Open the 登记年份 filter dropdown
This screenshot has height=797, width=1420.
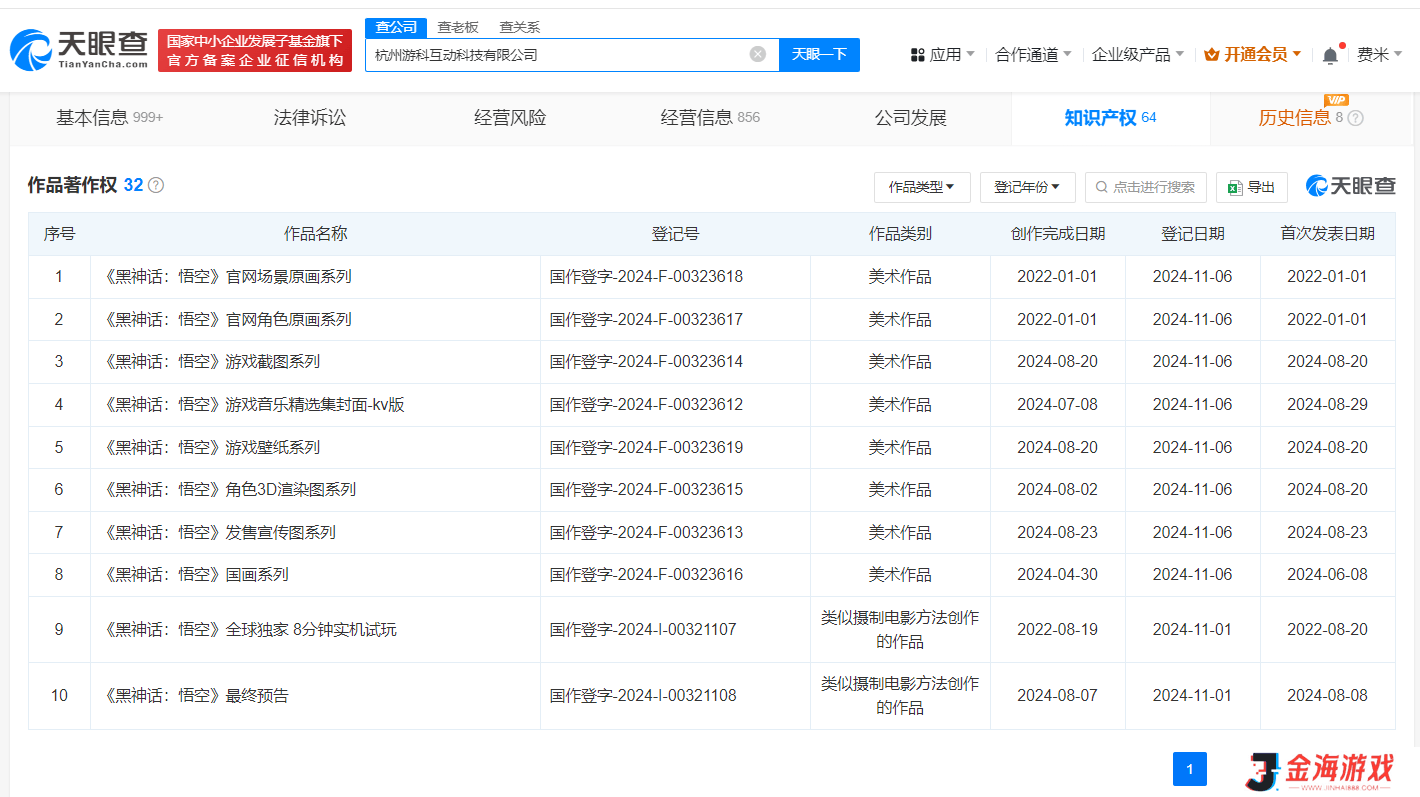(1027, 187)
